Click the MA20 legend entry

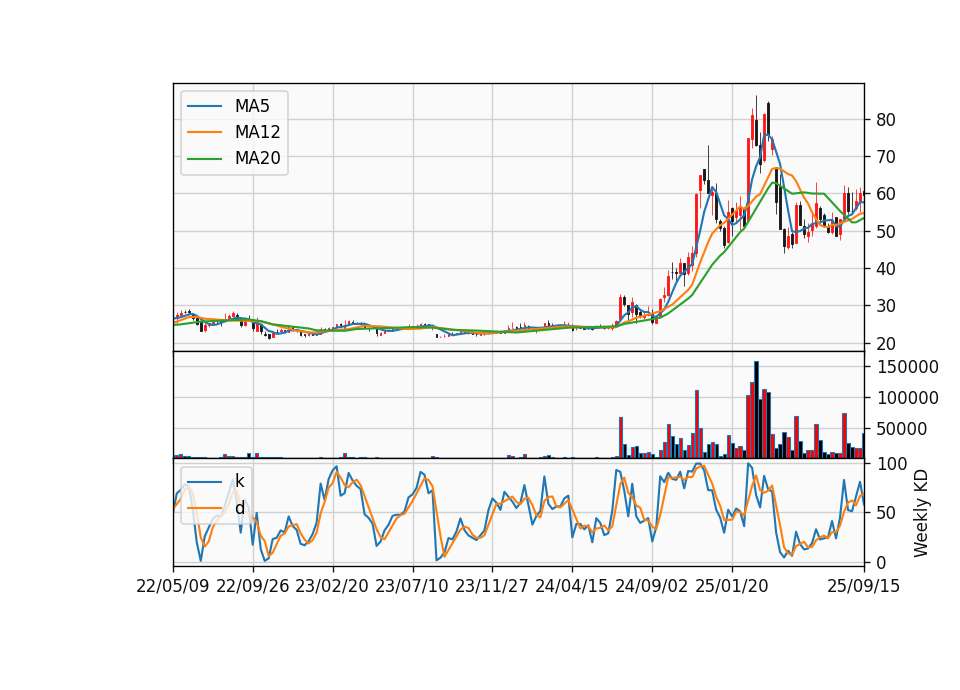pos(234,158)
